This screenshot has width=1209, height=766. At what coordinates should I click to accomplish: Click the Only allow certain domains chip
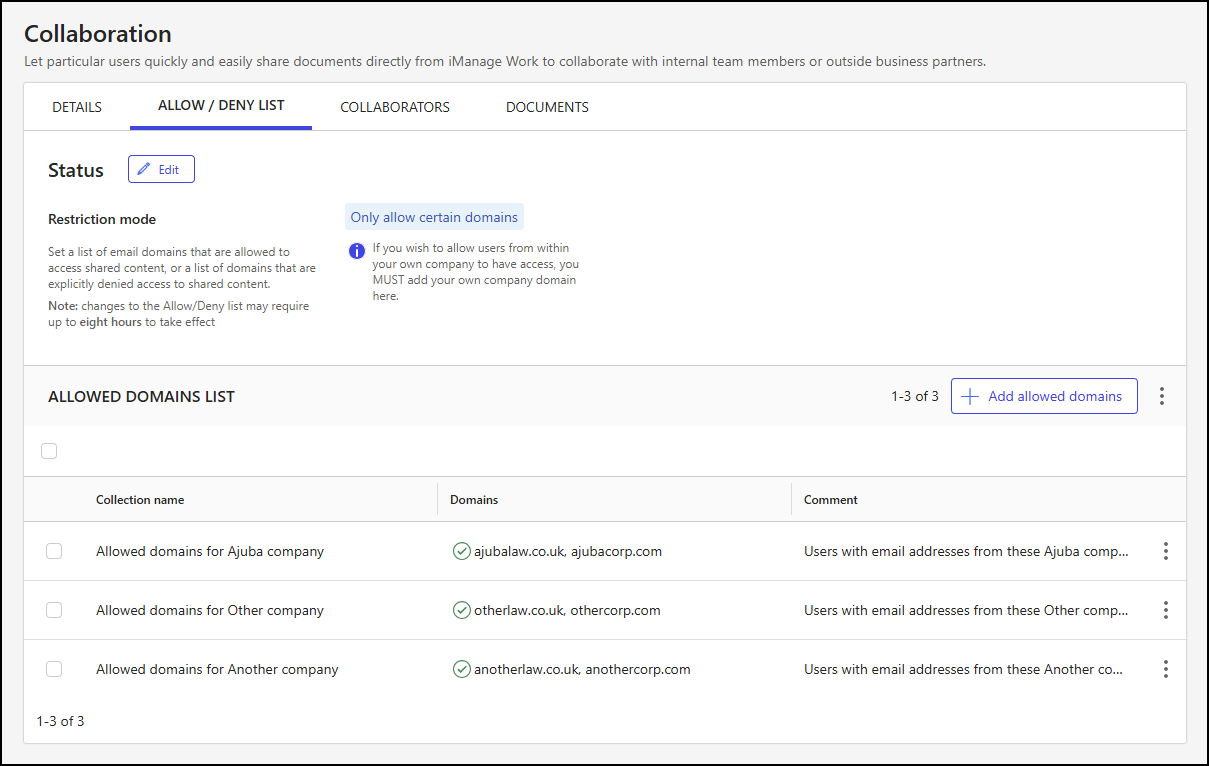tap(434, 216)
